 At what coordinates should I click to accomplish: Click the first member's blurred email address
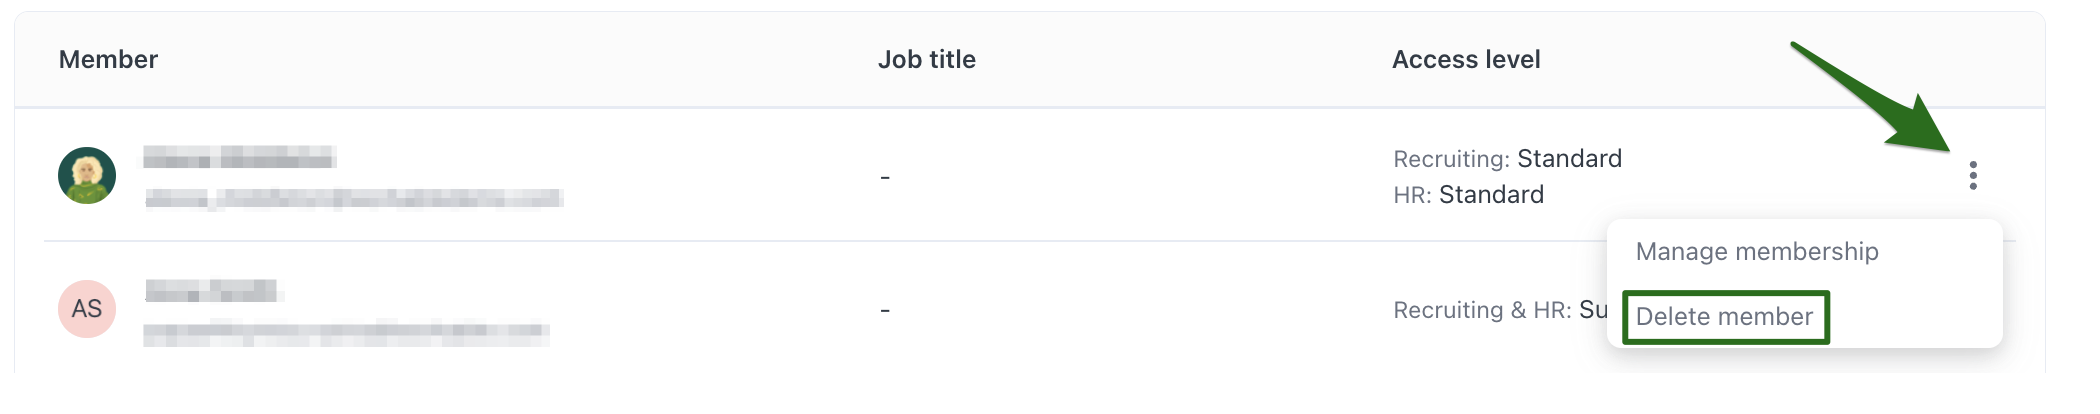coord(353,198)
